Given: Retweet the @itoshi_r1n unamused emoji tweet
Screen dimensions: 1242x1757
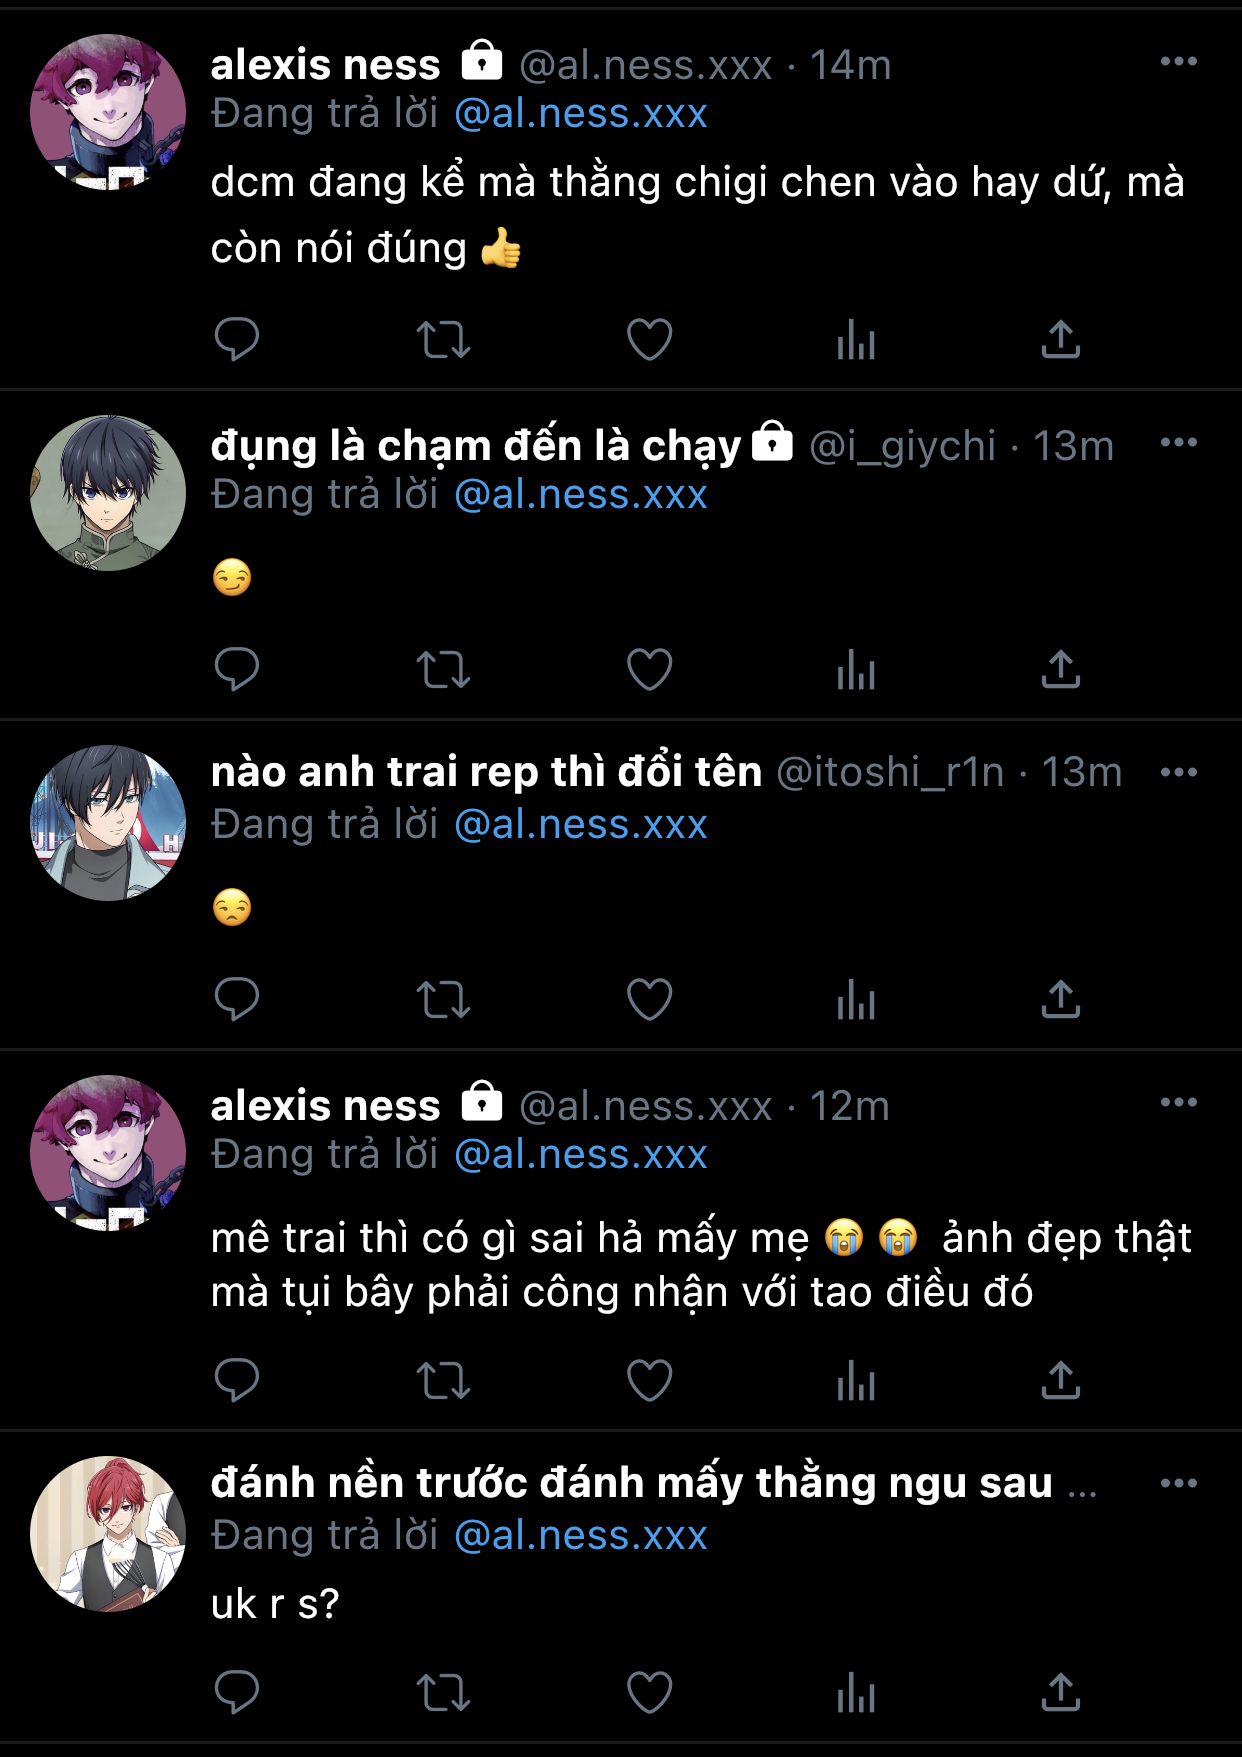Looking at the screenshot, I should coord(443,999).
